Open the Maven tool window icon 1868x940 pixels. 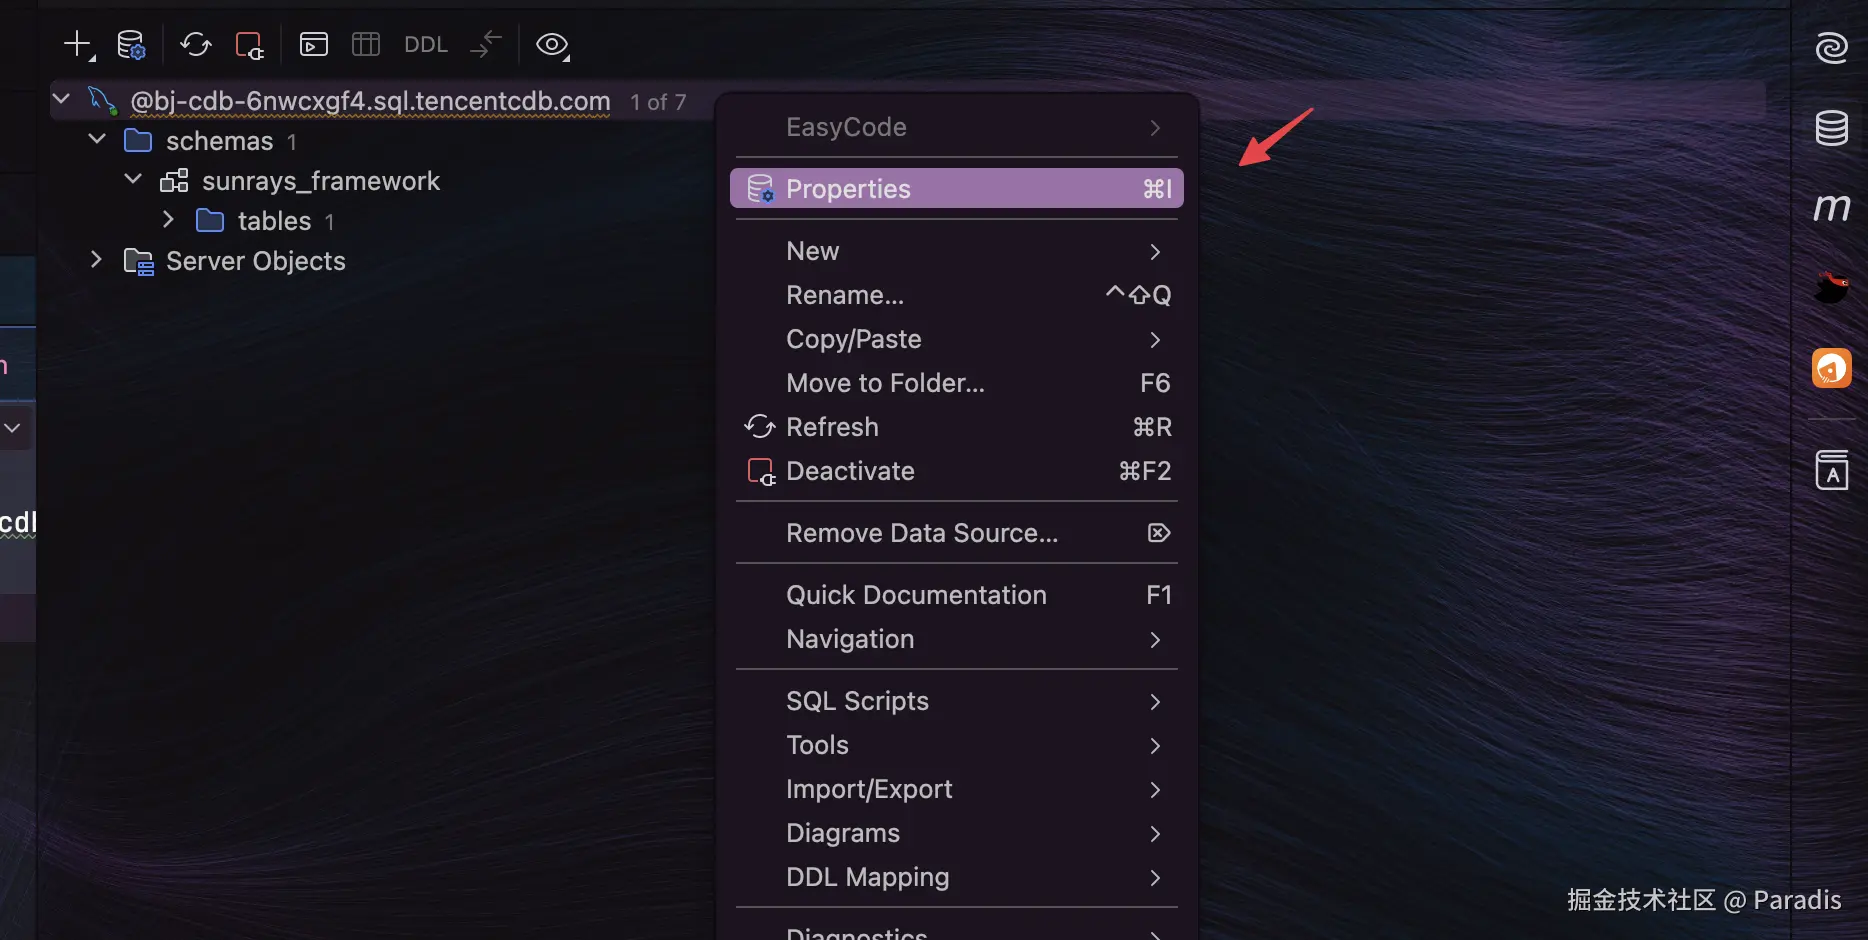pos(1831,207)
